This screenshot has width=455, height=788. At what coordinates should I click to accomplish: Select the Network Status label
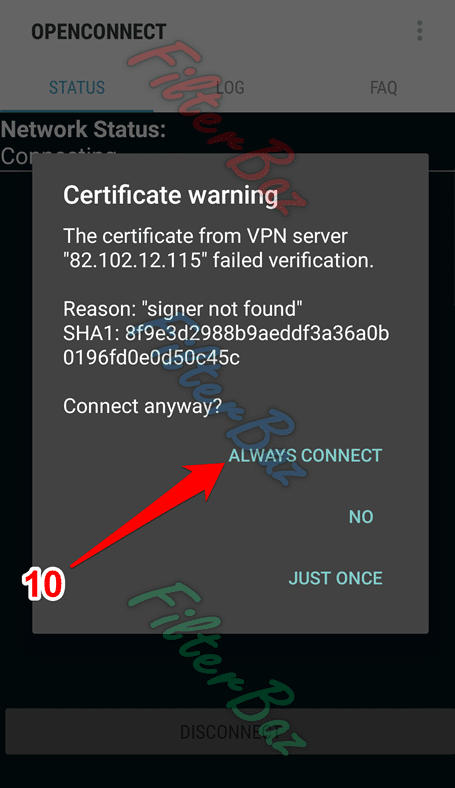pyautogui.click(x=83, y=129)
